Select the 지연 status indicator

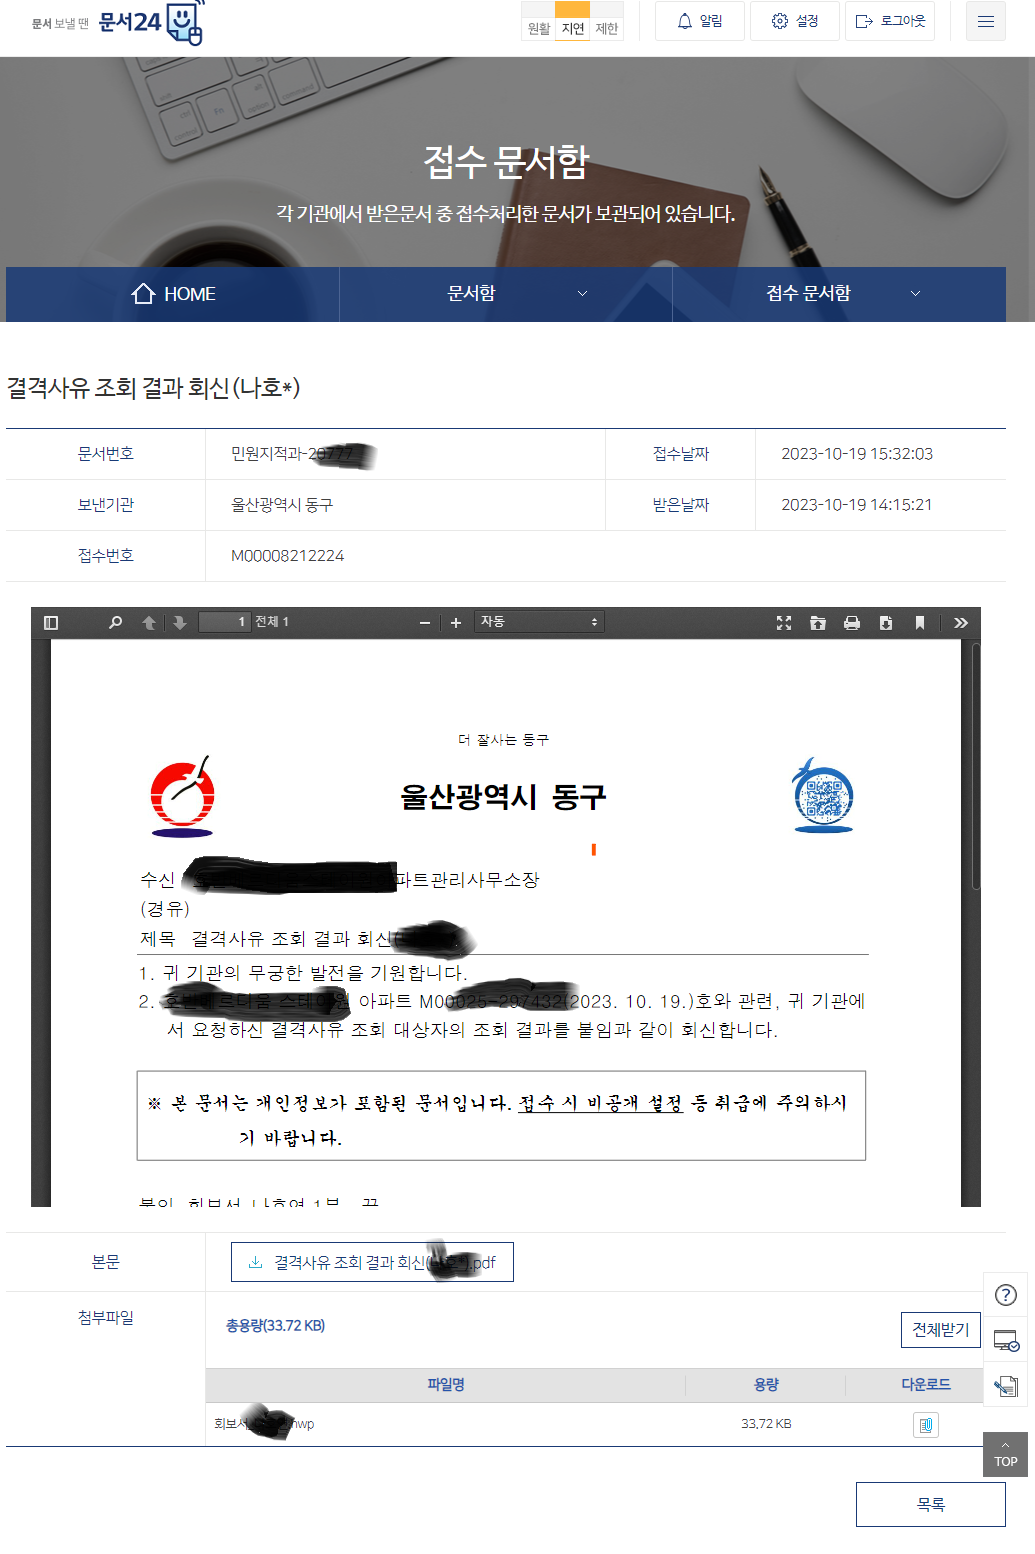point(571,29)
